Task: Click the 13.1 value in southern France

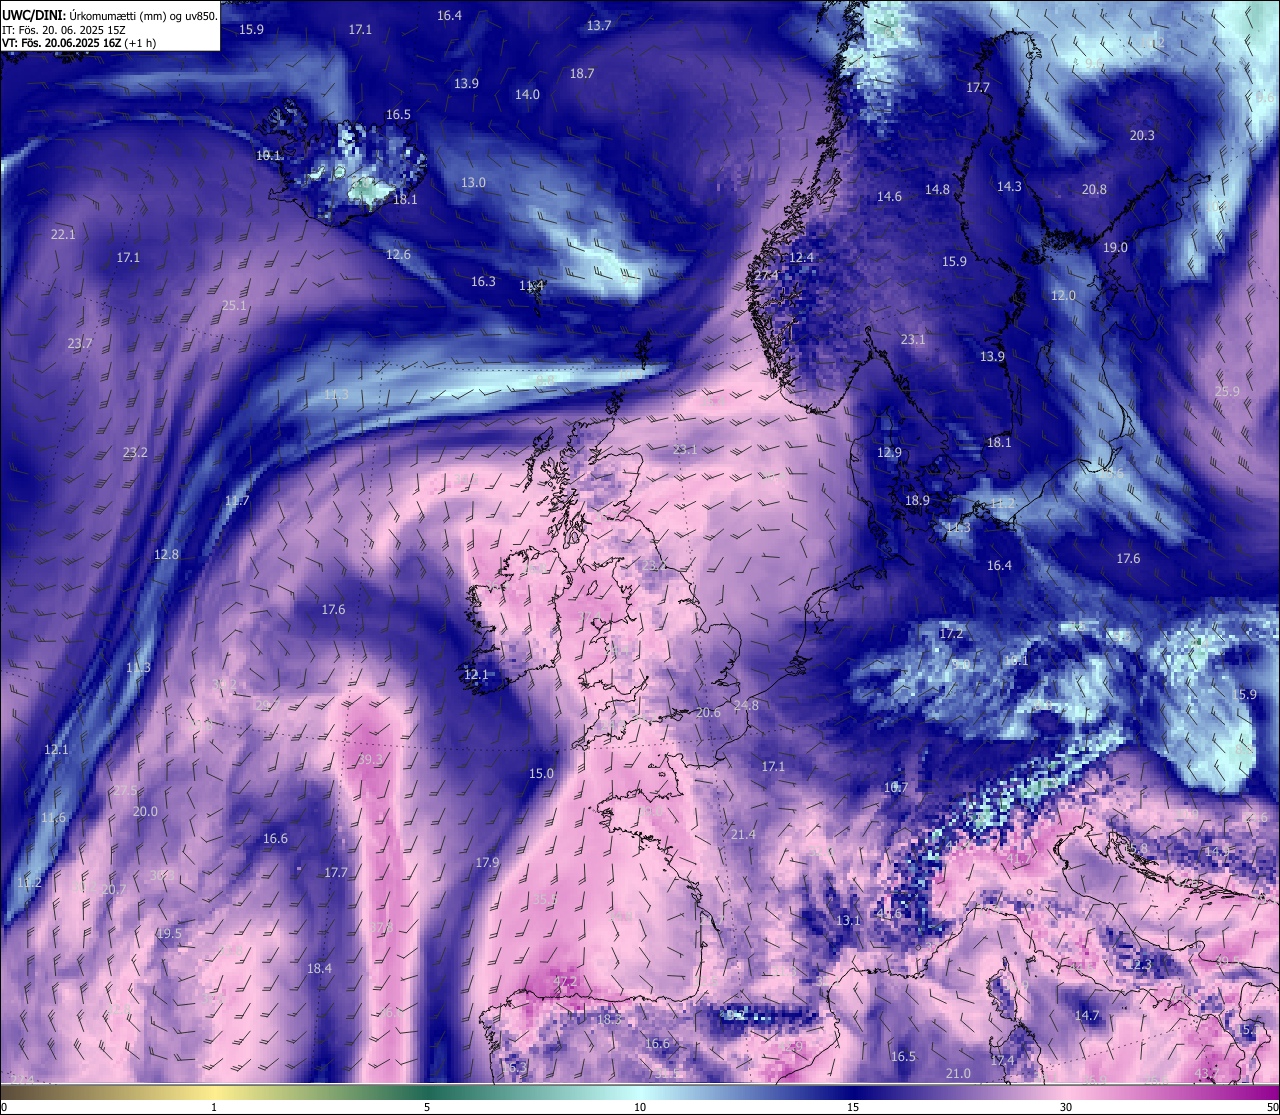Action: 848,921
